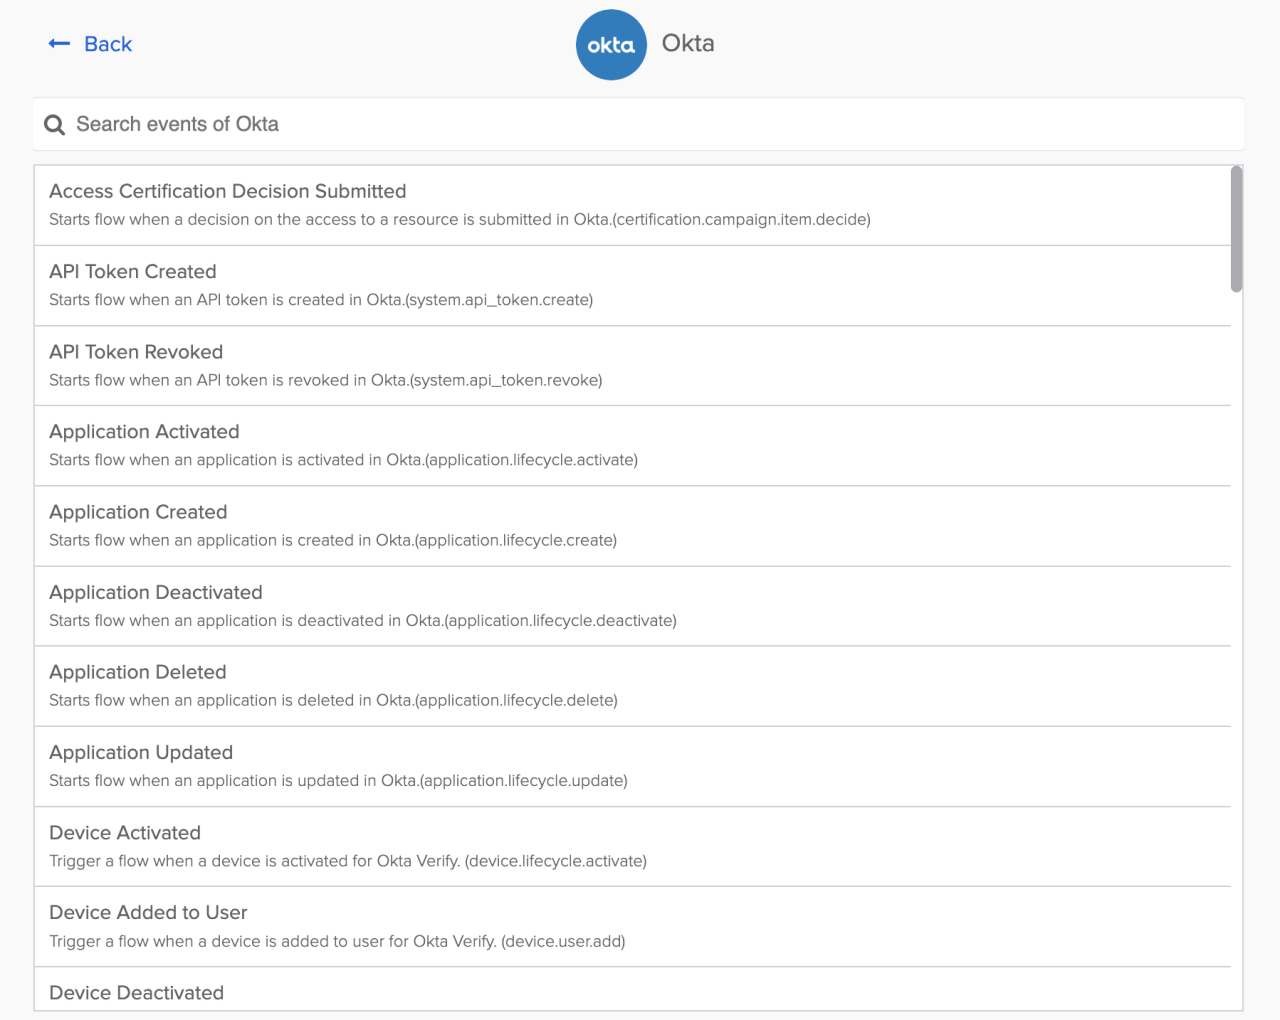The height and width of the screenshot is (1020, 1280).
Task: Click the back arrow icon
Action: [x=59, y=44]
